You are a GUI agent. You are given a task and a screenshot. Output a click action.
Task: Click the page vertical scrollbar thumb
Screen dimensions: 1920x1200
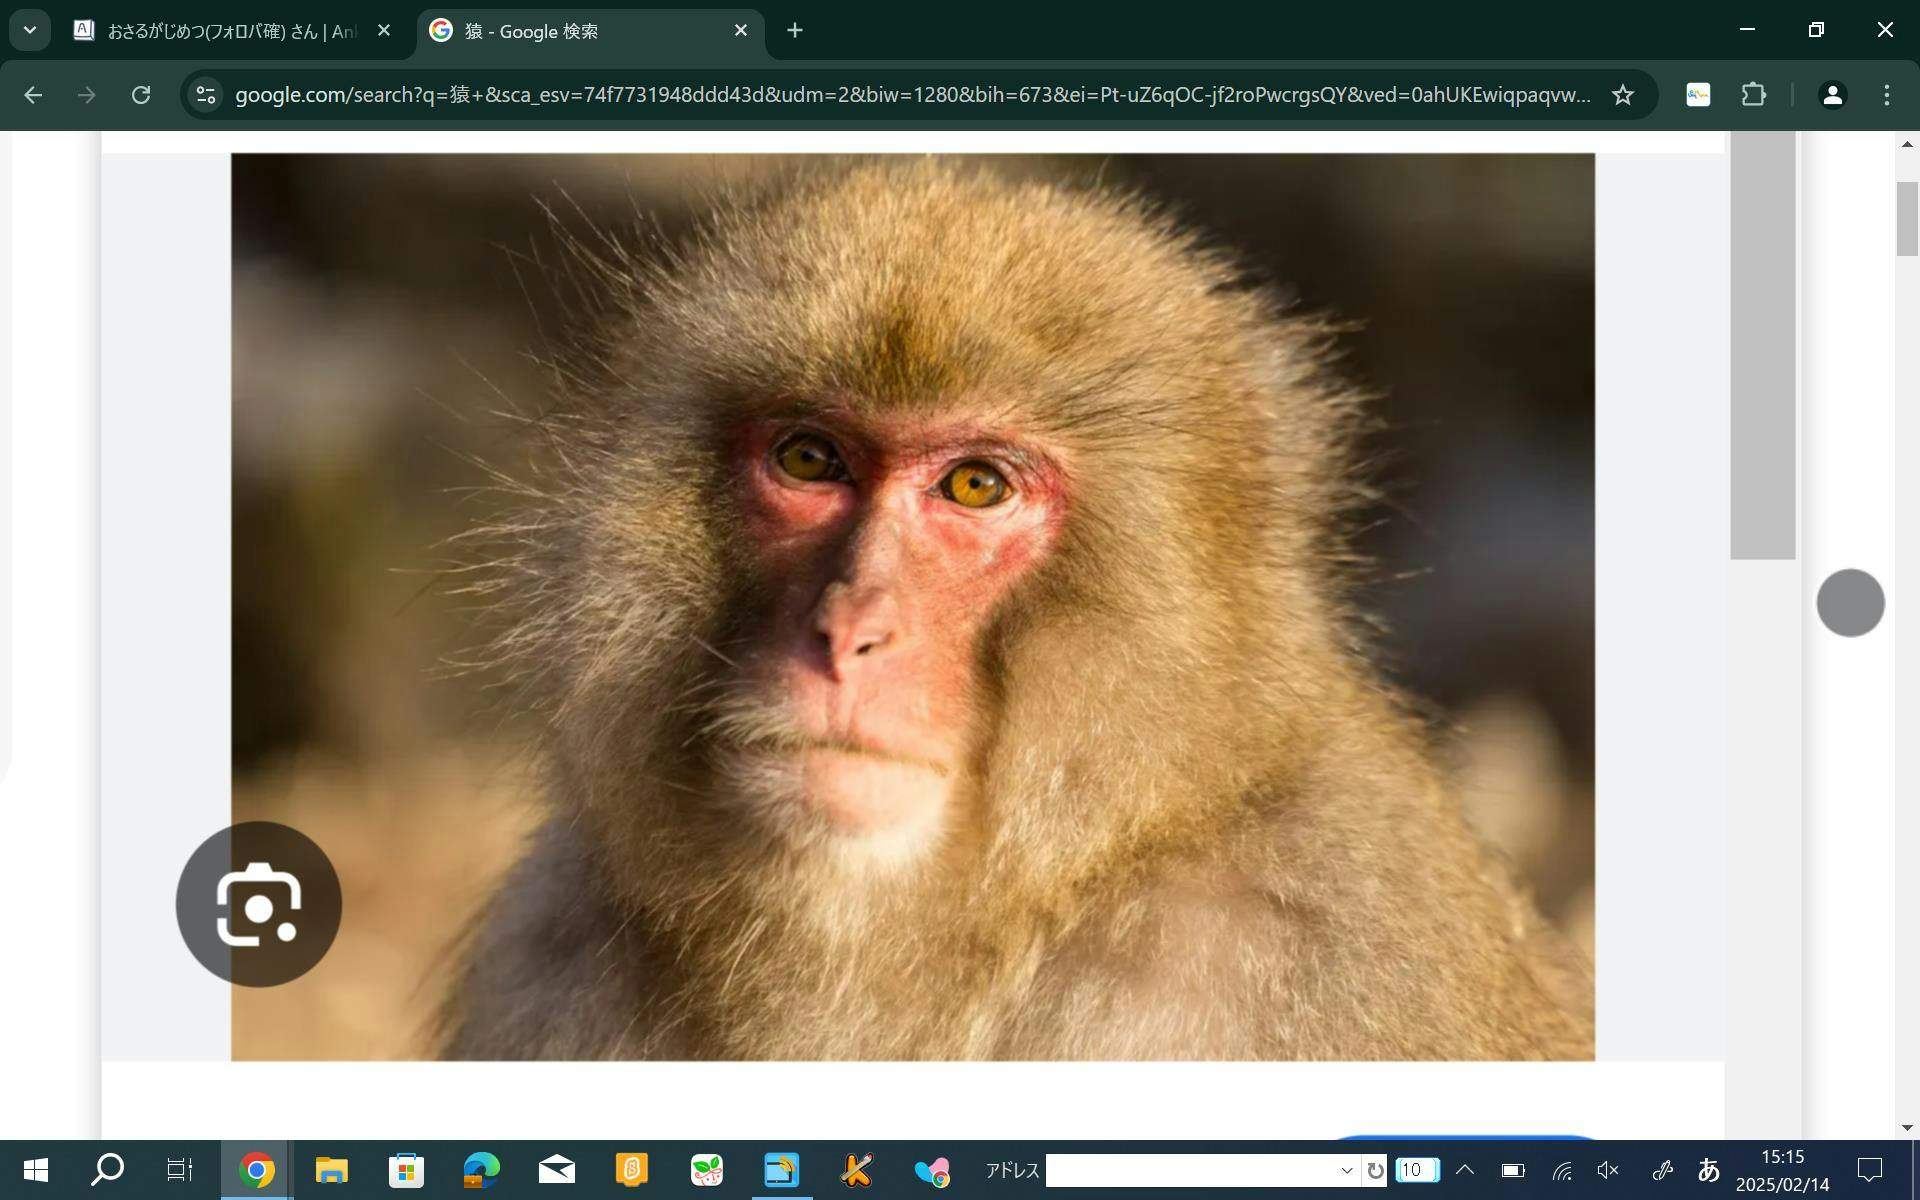[1906, 218]
